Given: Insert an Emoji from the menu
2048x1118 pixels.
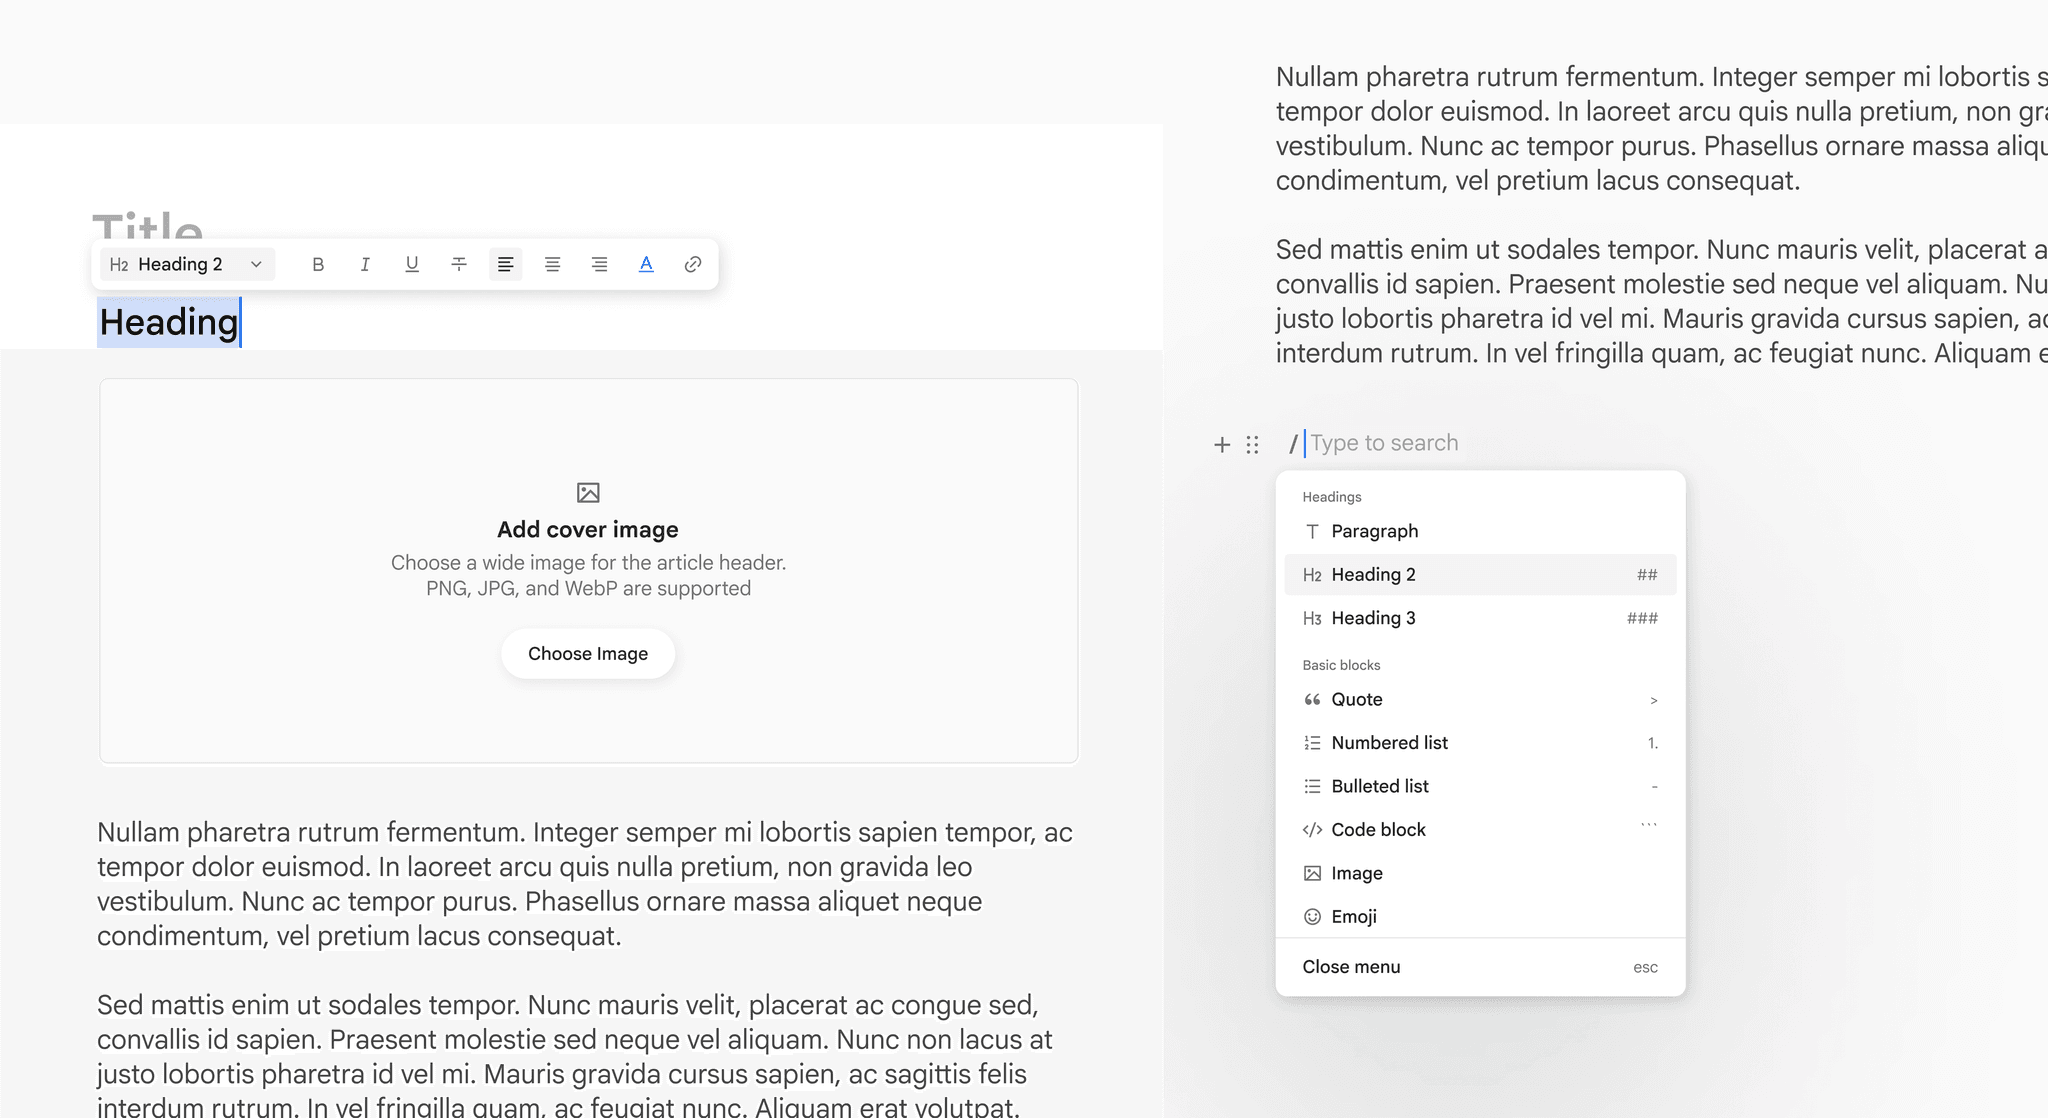Looking at the screenshot, I should tap(1480, 917).
